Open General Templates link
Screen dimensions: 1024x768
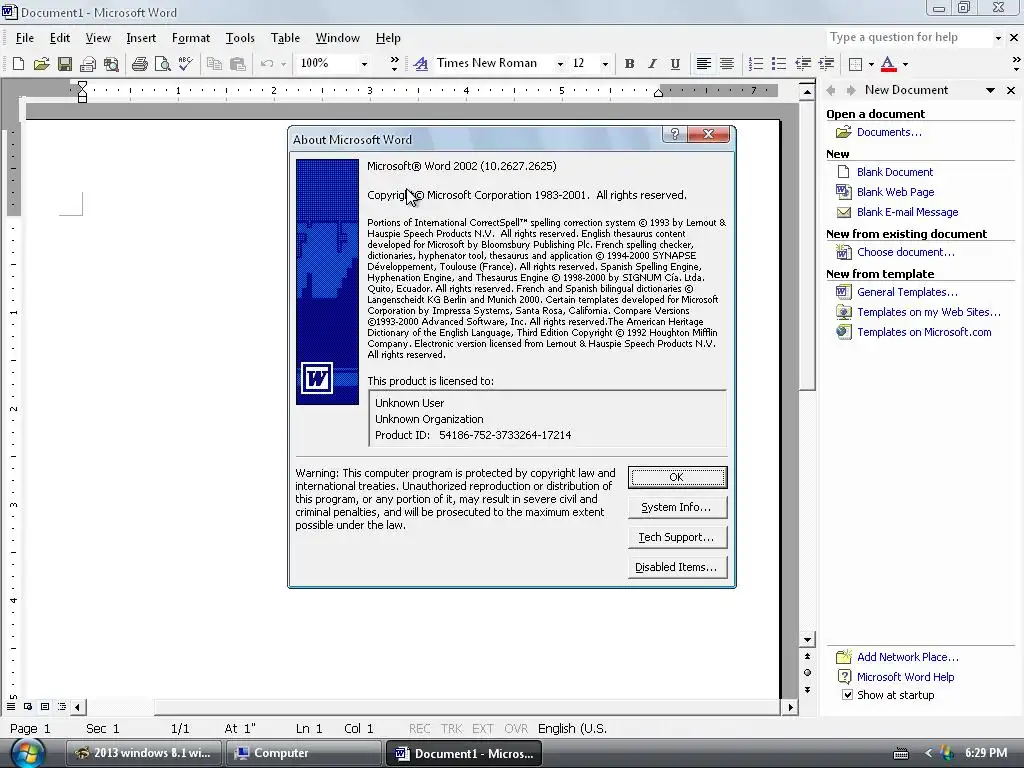pos(907,292)
